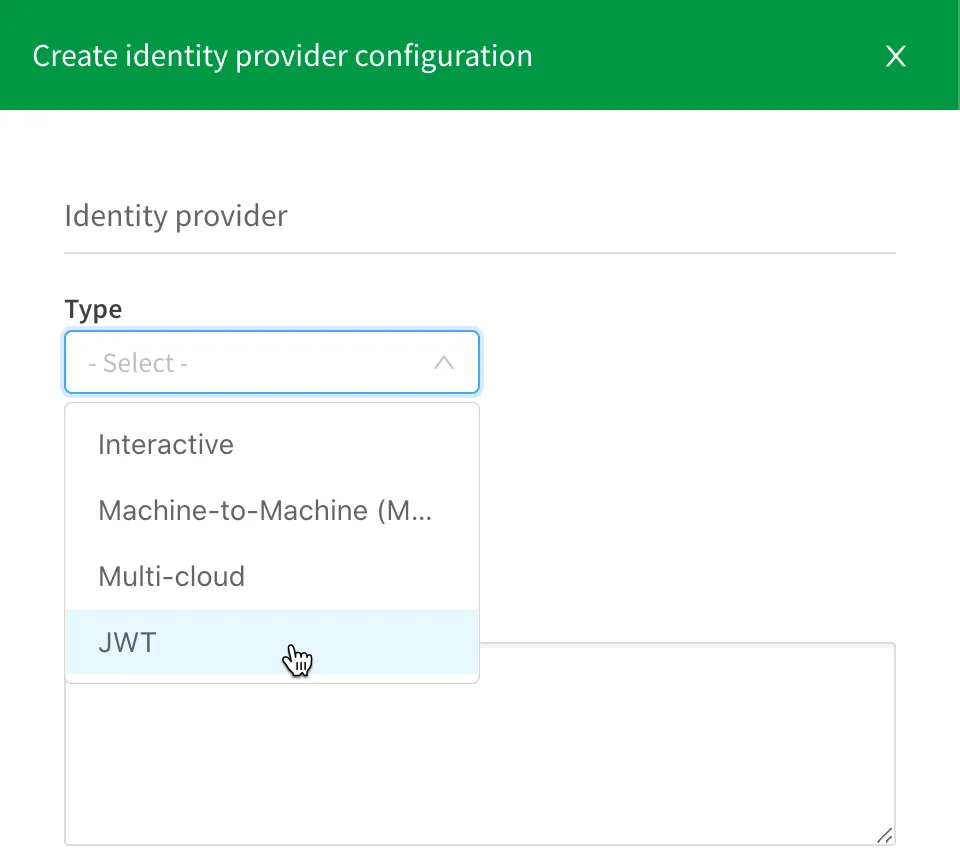Click the 'Create identity provider configuration' title text
This screenshot has height=862, width=960.
pyautogui.click(x=282, y=56)
